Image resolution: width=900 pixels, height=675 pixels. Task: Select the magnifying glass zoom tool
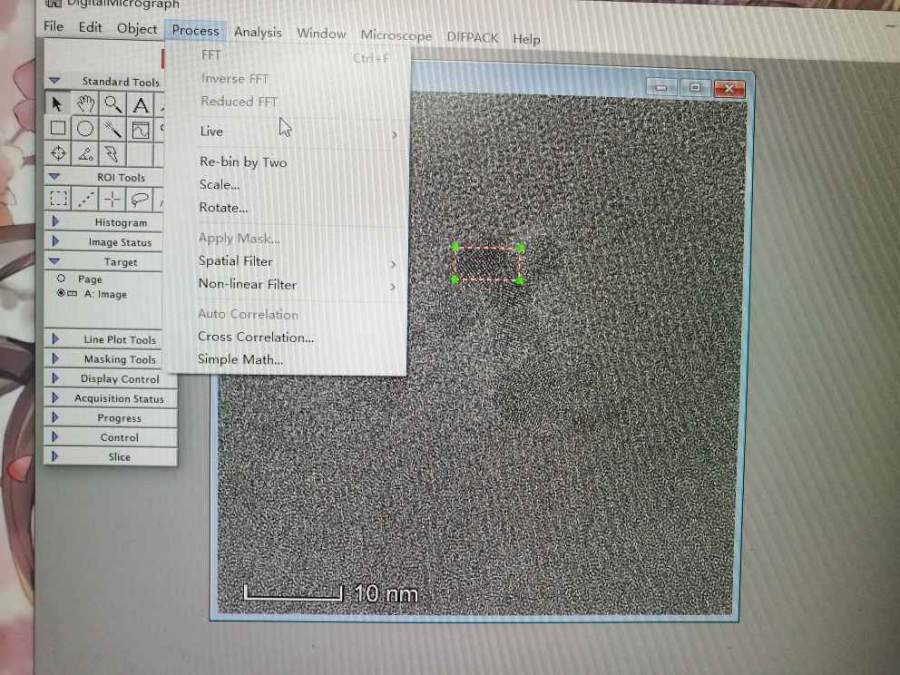pos(113,104)
